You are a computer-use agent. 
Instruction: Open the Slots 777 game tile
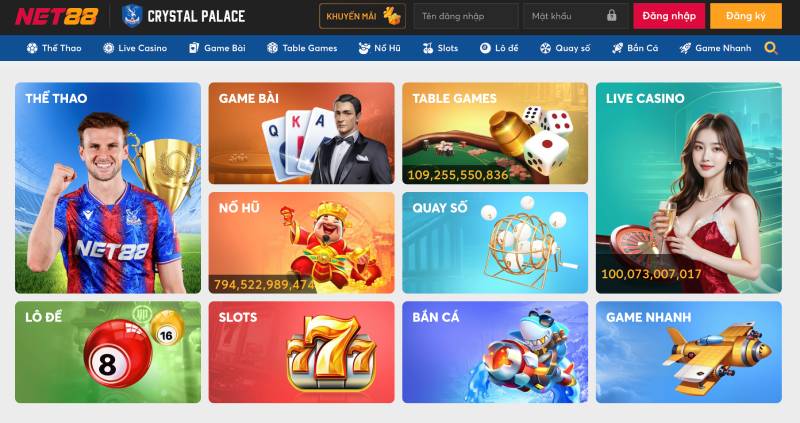[301, 352]
